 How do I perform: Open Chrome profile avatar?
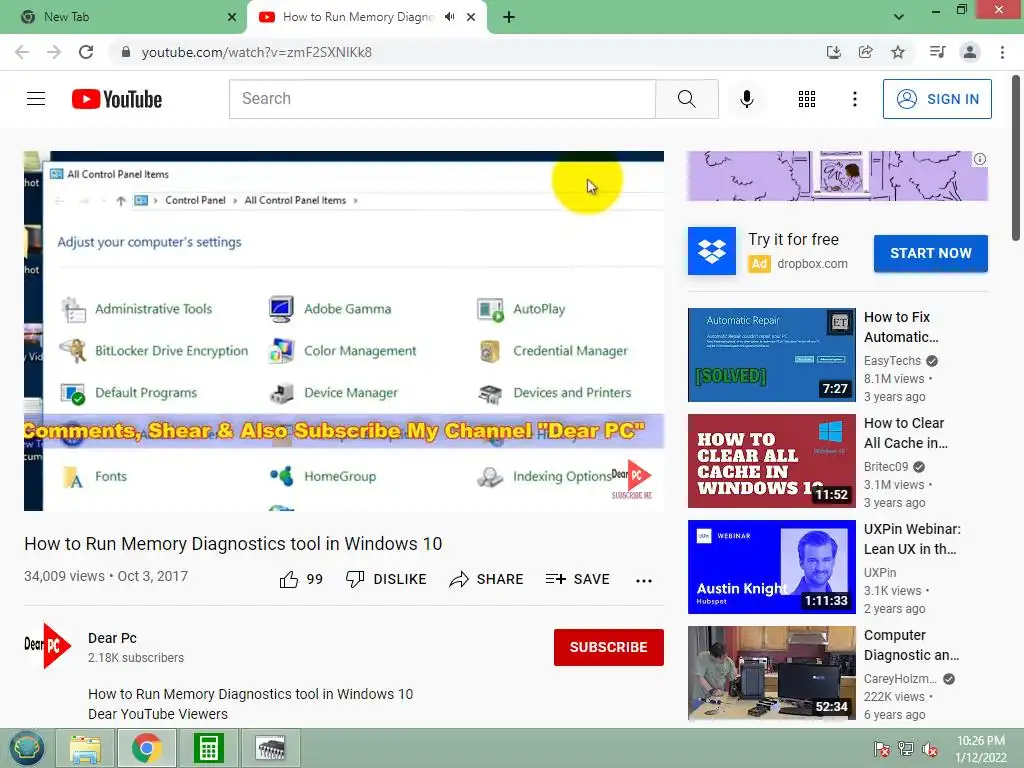coord(970,52)
